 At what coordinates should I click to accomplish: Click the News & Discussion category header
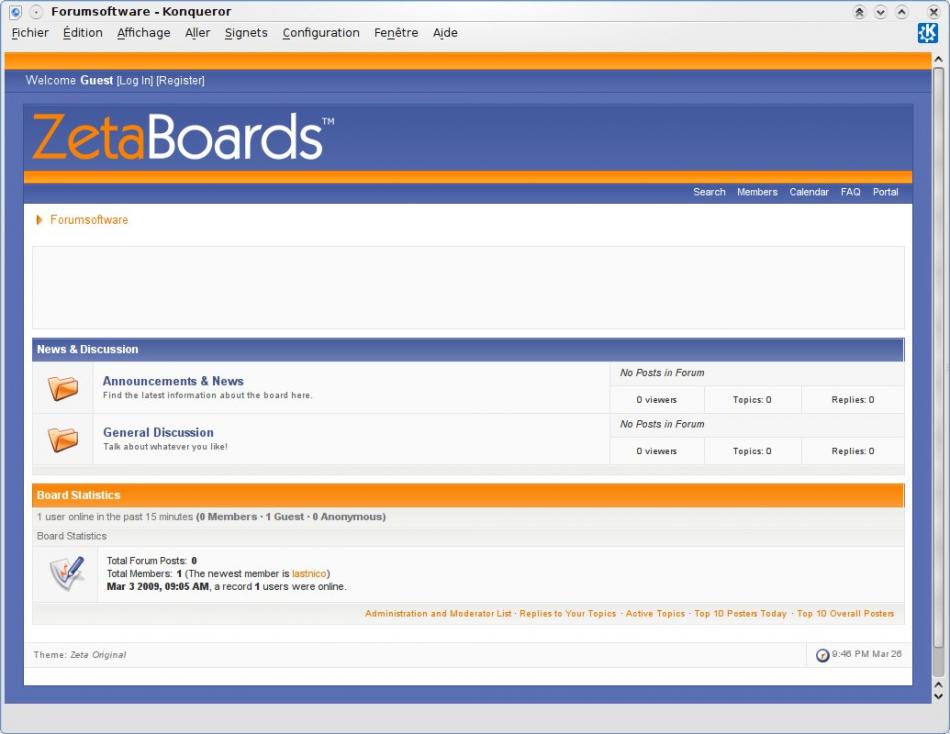[468, 350]
